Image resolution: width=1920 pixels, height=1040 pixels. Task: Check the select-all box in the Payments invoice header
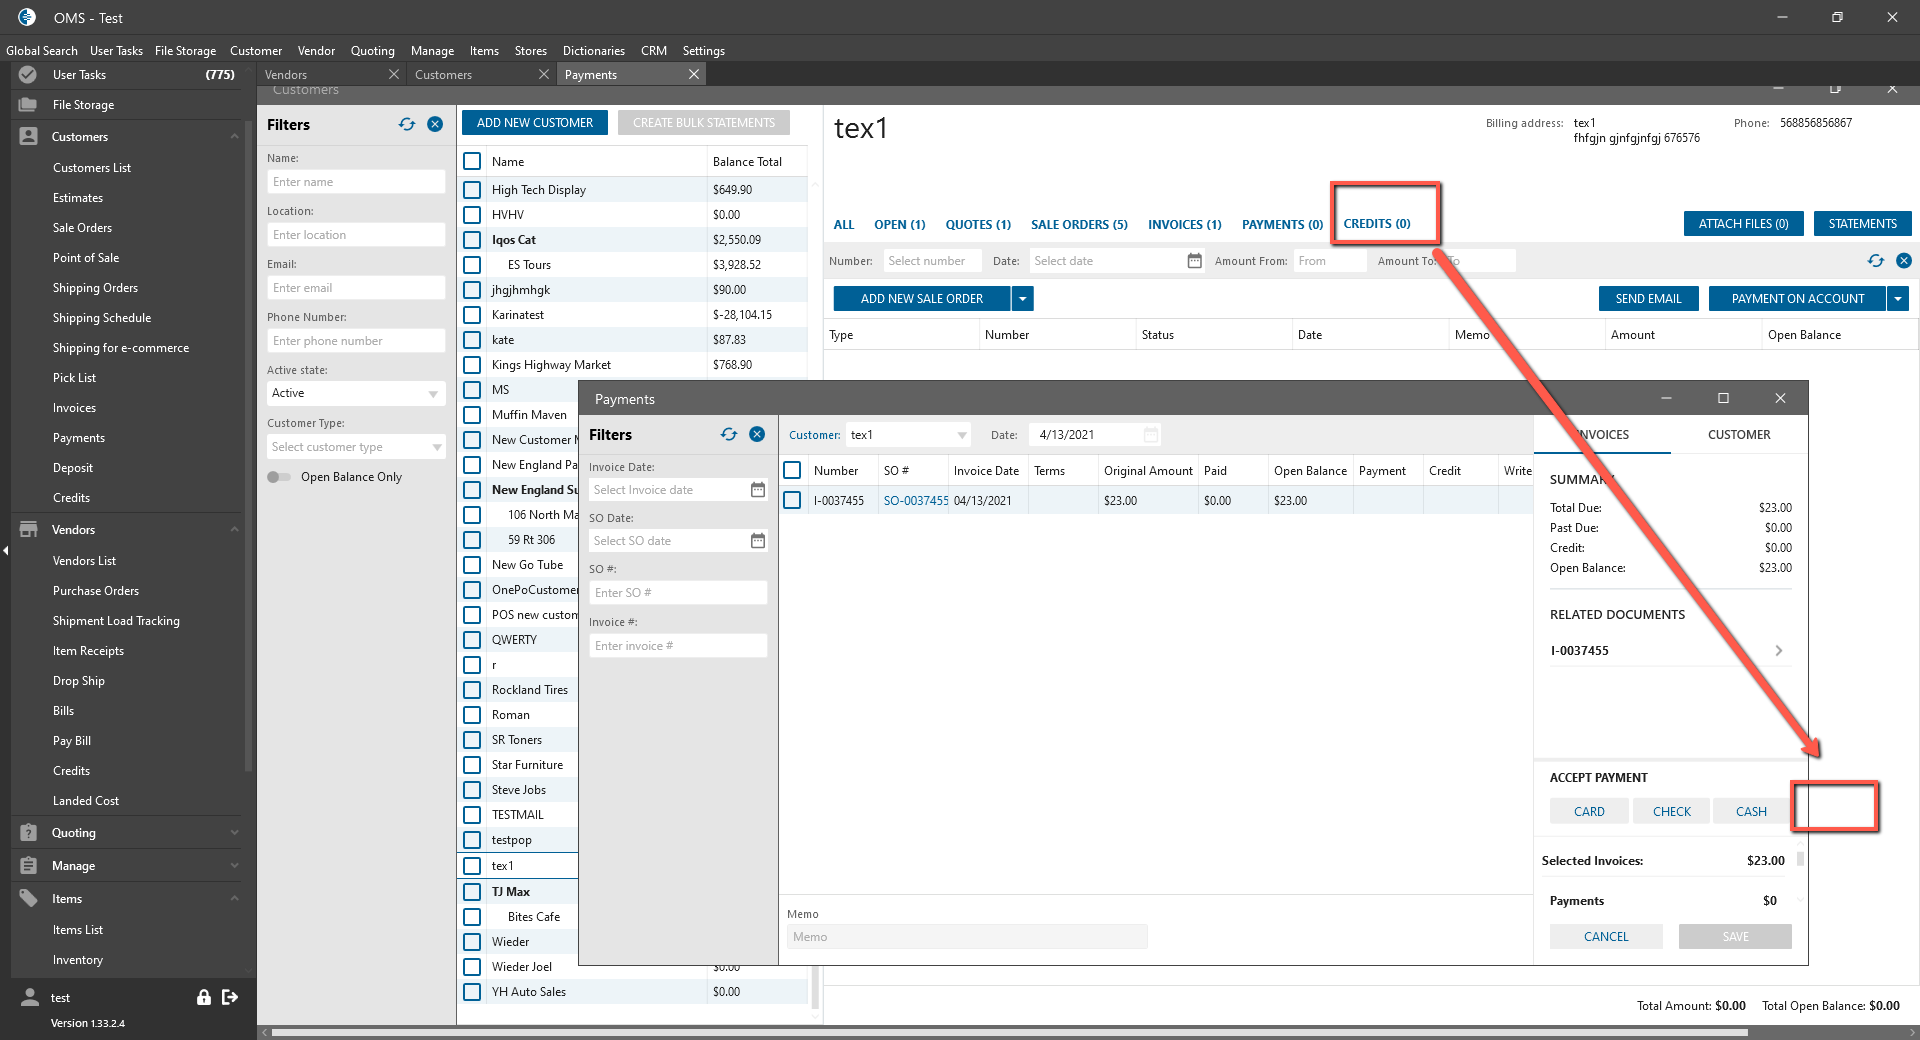[x=792, y=470]
